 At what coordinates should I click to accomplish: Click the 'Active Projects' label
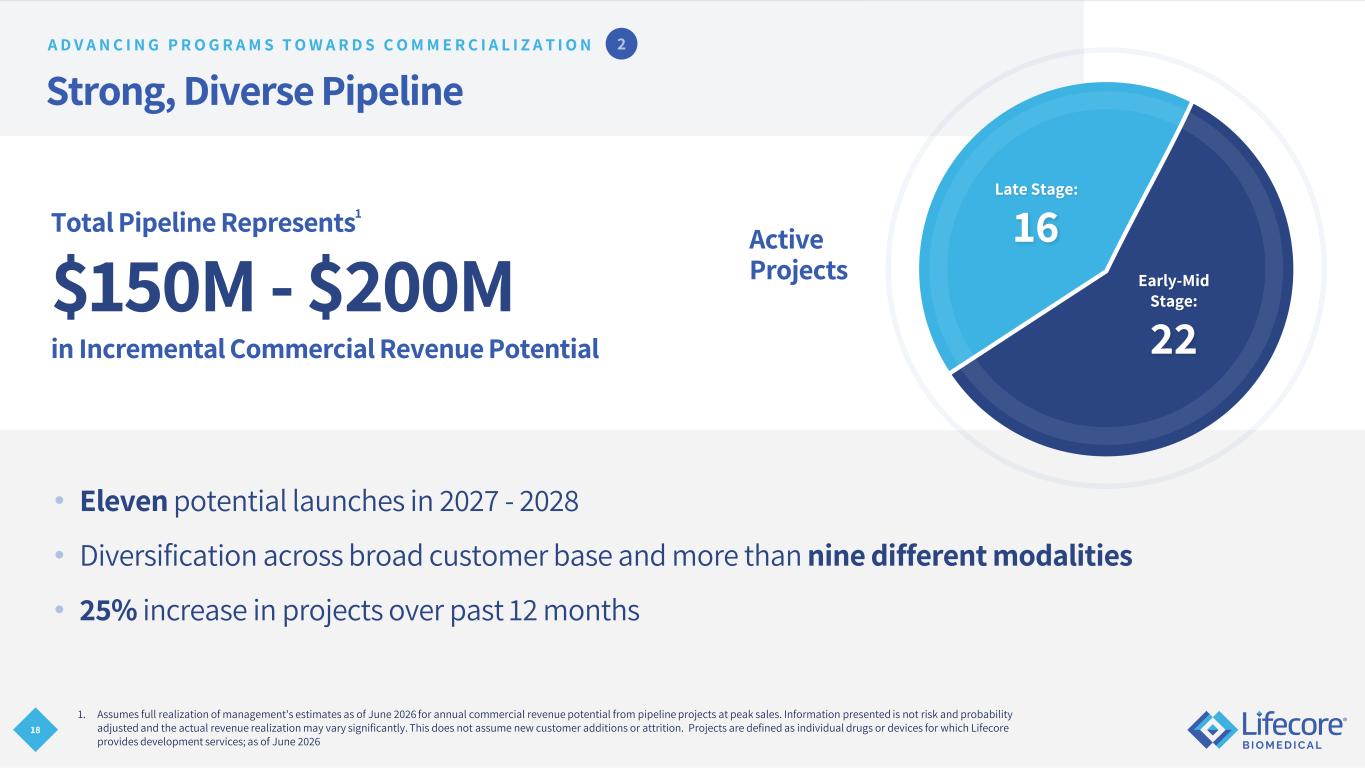pyautogui.click(x=798, y=255)
